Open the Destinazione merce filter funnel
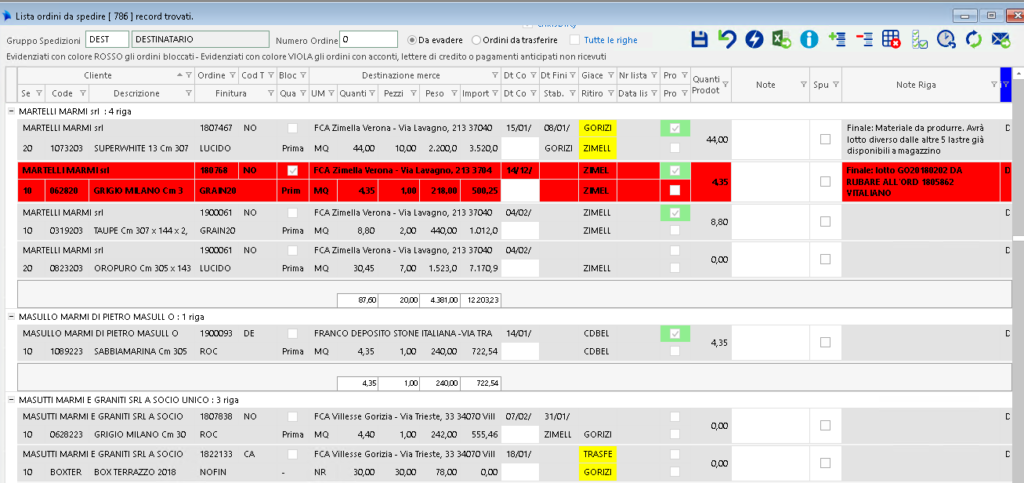1024x483 pixels. (x=495, y=76)
